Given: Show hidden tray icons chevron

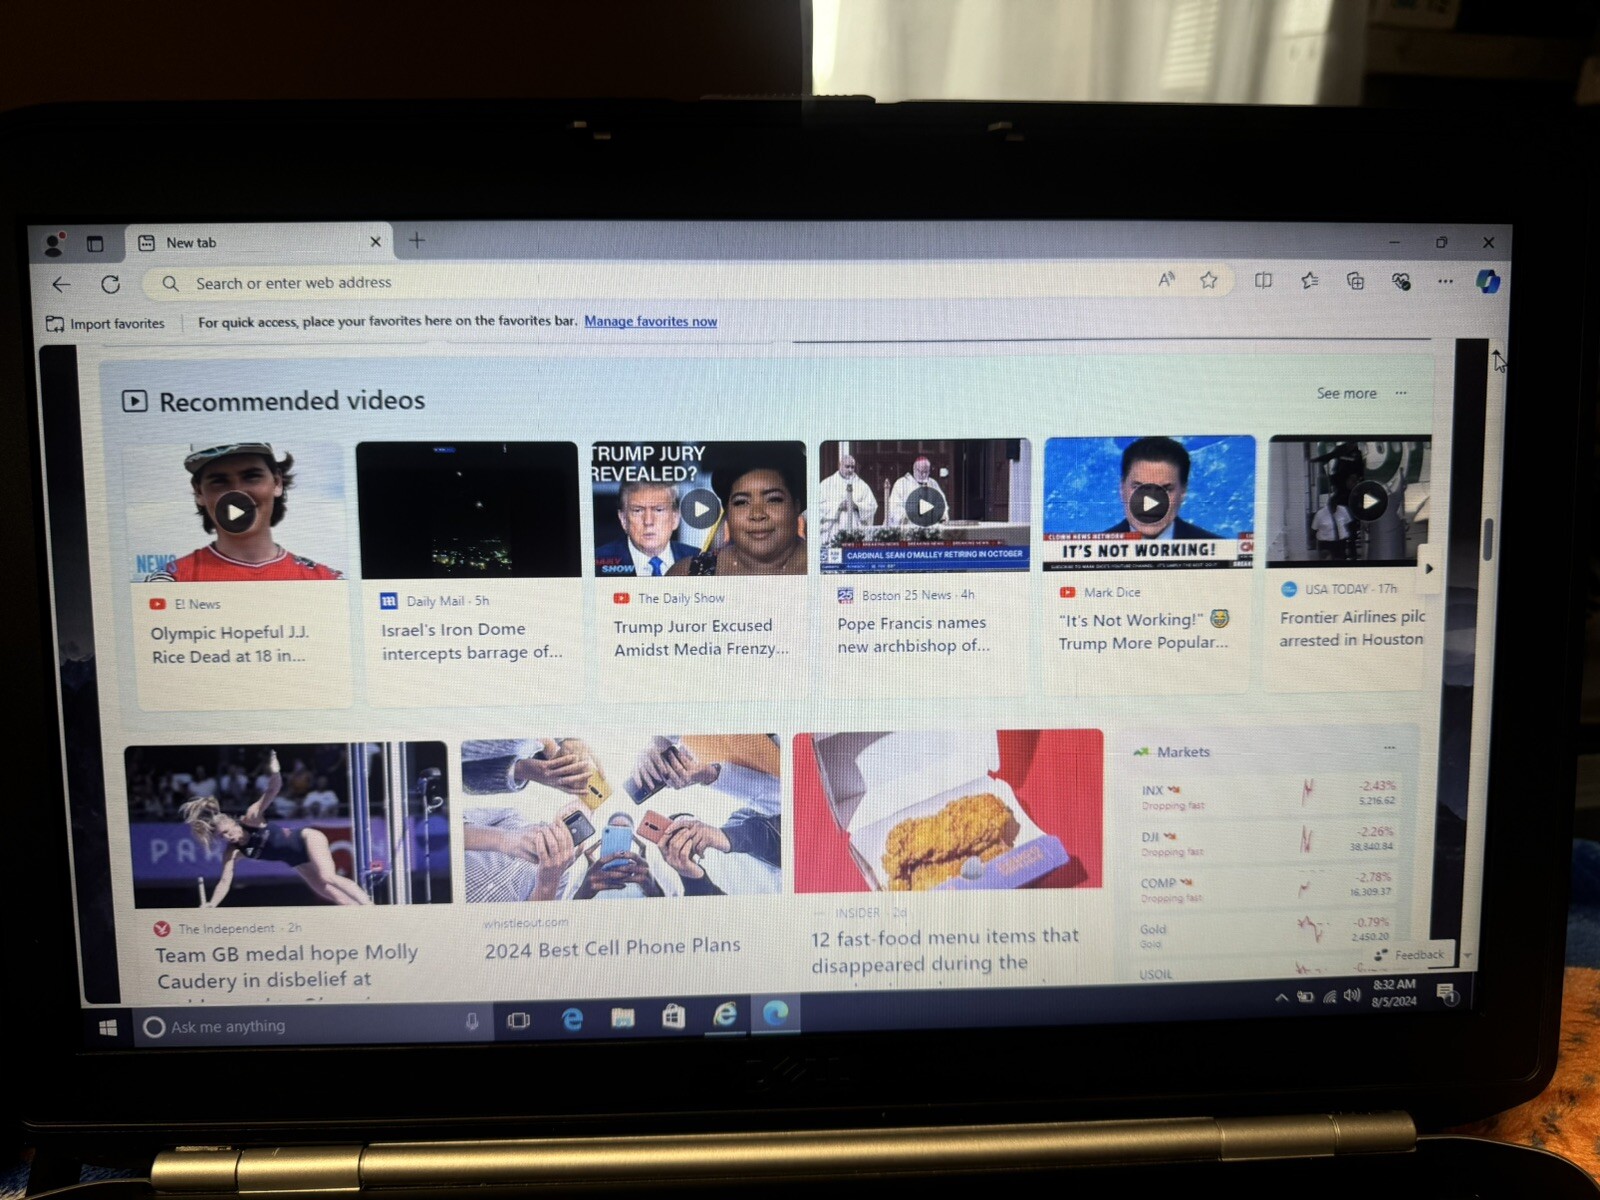Looking at the screenshot, I should click(1281, 997).
